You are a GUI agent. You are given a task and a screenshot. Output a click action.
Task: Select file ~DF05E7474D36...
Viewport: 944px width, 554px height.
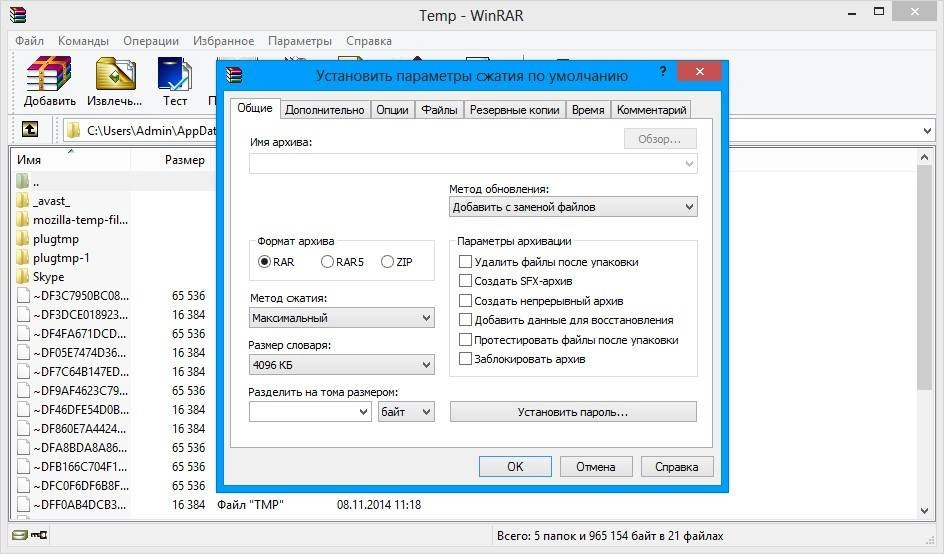tap(73, 353)
